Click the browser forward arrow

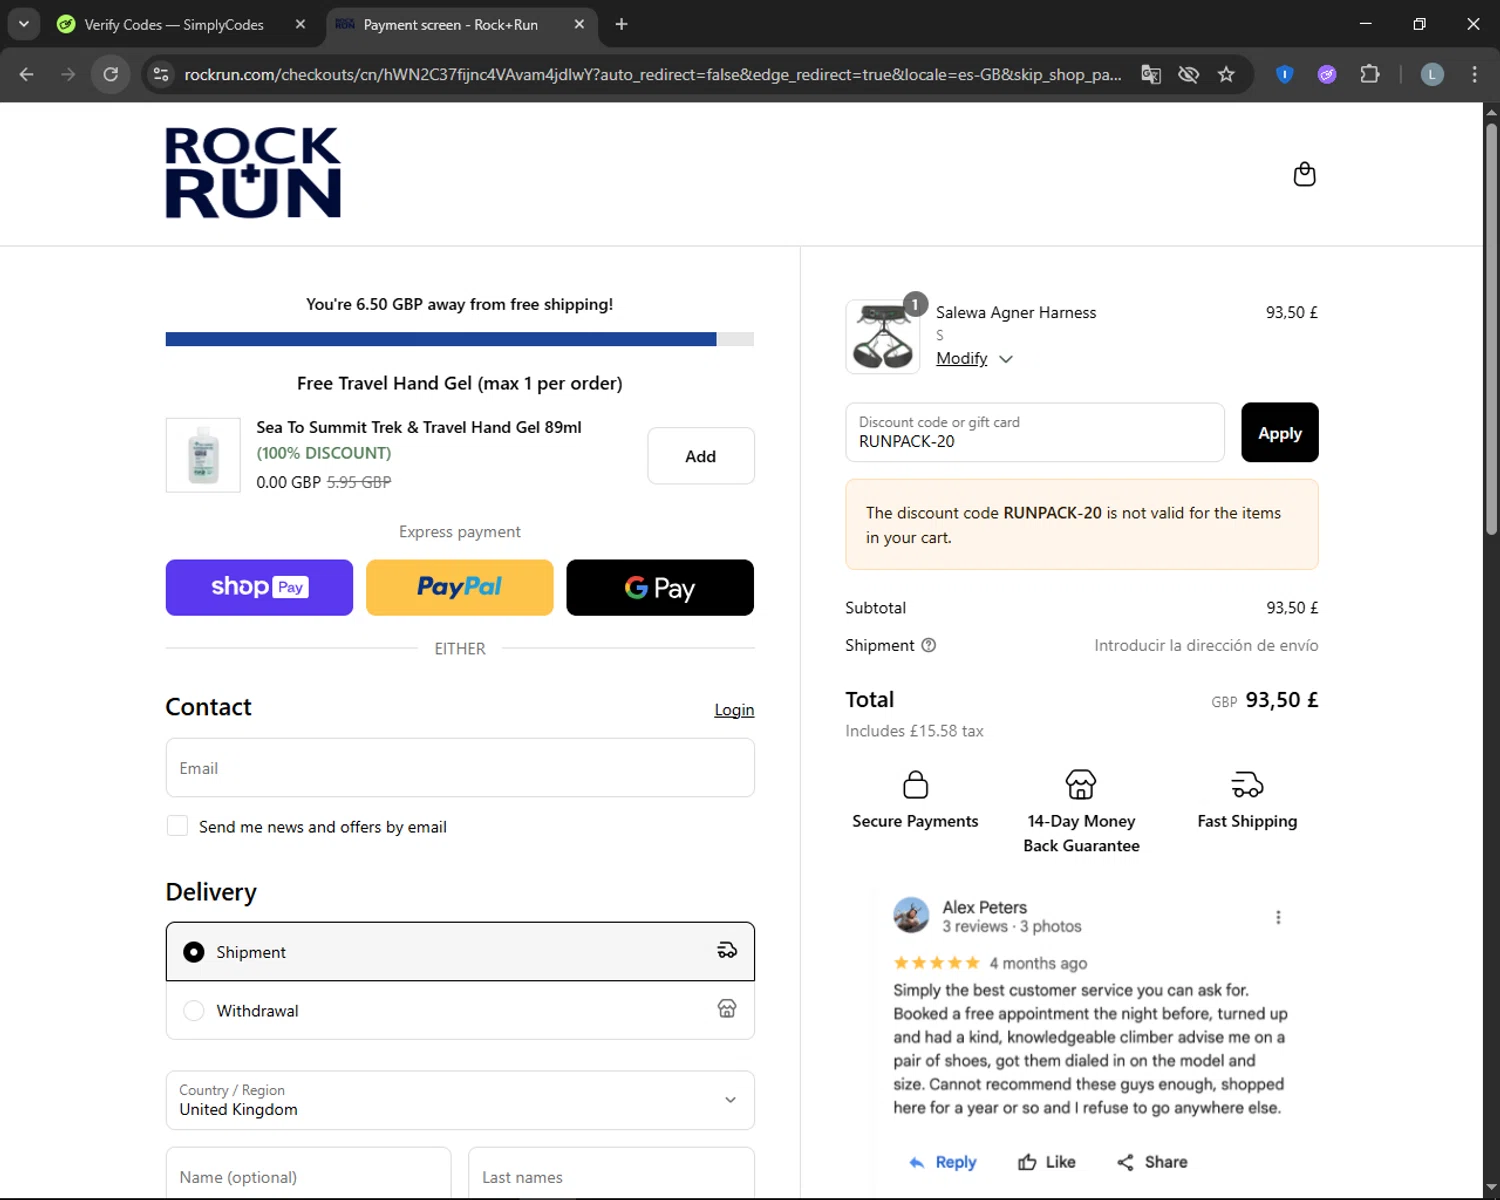(x=68, y=74)
